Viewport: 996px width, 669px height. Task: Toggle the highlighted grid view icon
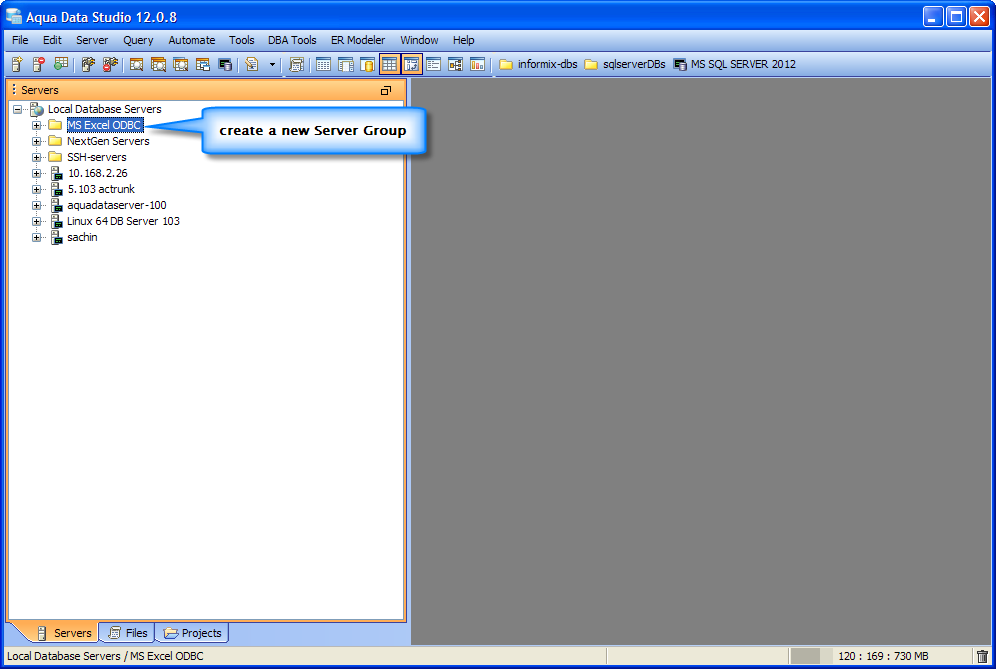click(x=389, y=64)
